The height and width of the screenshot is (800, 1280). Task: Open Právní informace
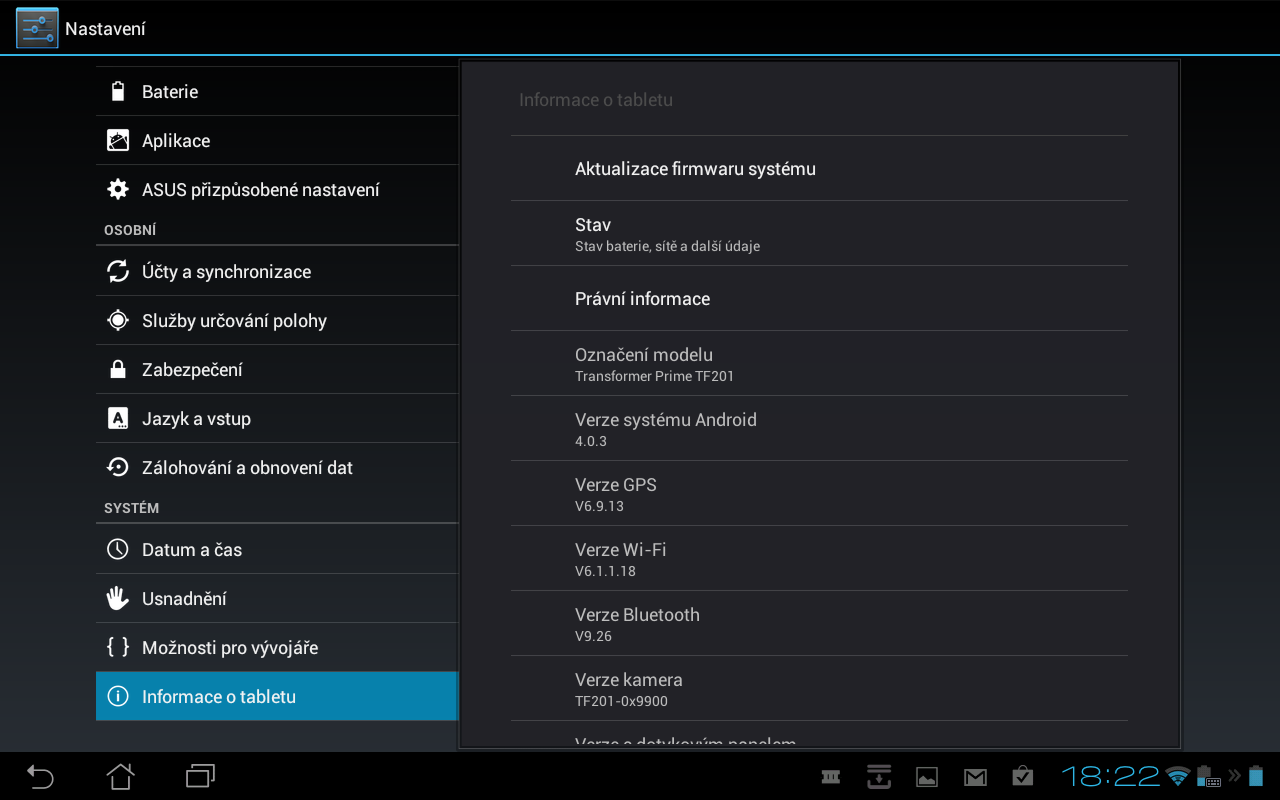pyautogui.click(x=642, y=298)
